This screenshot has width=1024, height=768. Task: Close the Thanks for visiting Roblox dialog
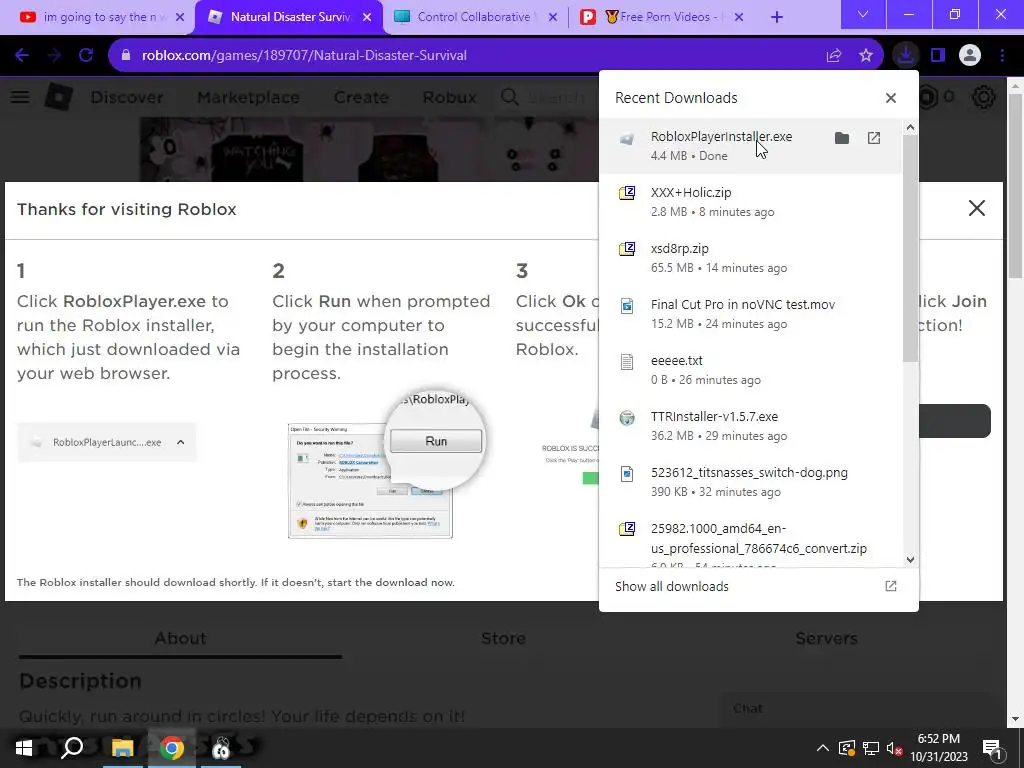point(977,208)
